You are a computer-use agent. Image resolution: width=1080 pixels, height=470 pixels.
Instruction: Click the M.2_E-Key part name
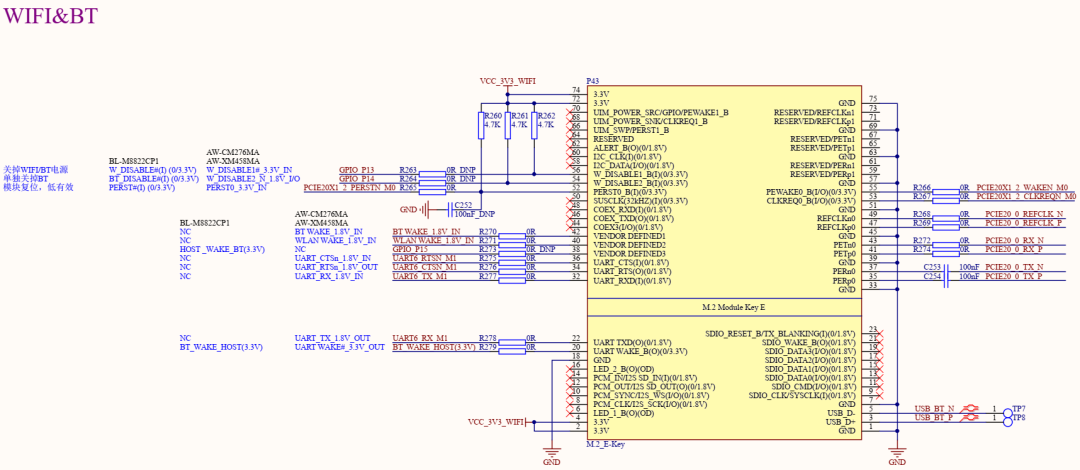coord(605,445)
